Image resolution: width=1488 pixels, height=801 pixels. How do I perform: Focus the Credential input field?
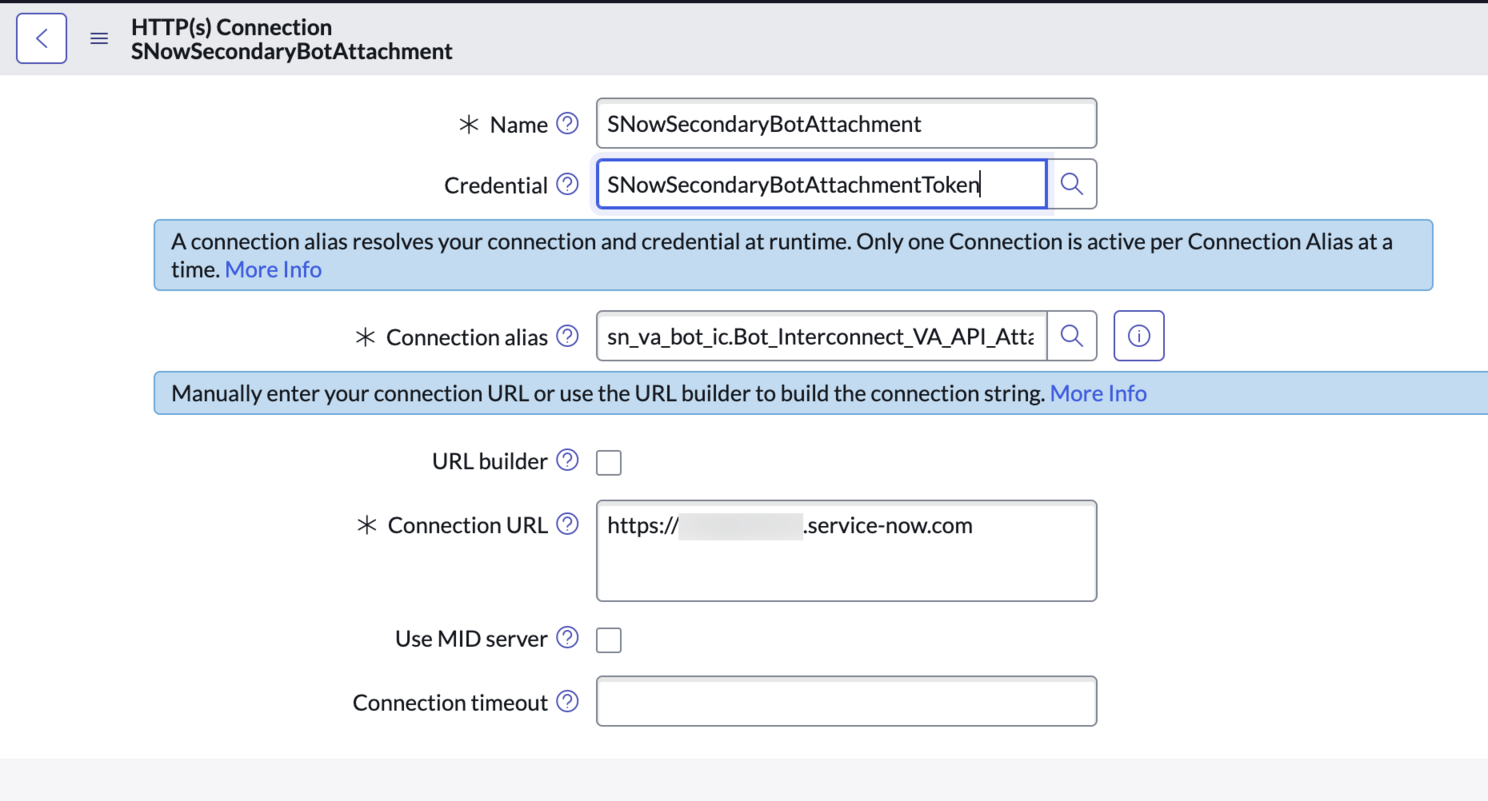pos(821,184)
